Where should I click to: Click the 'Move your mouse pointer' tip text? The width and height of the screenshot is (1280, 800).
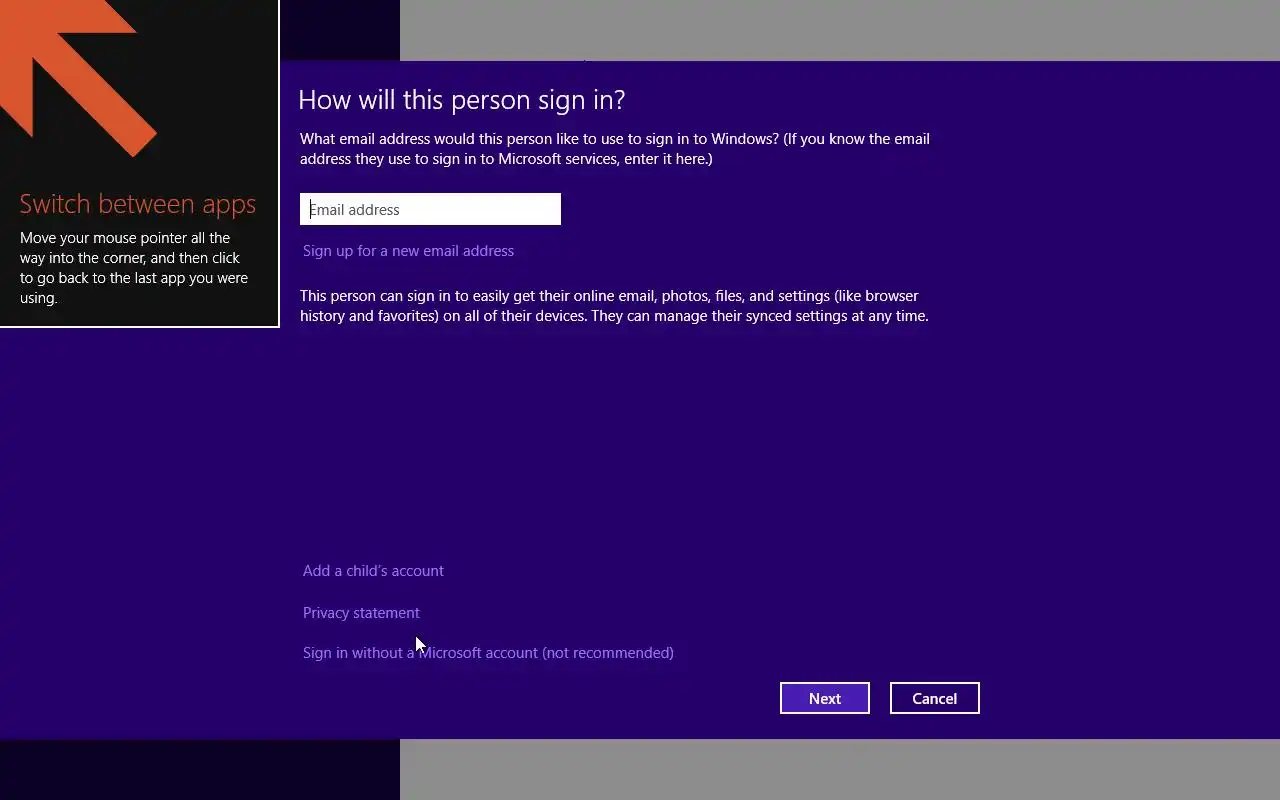tap(134, 268)
